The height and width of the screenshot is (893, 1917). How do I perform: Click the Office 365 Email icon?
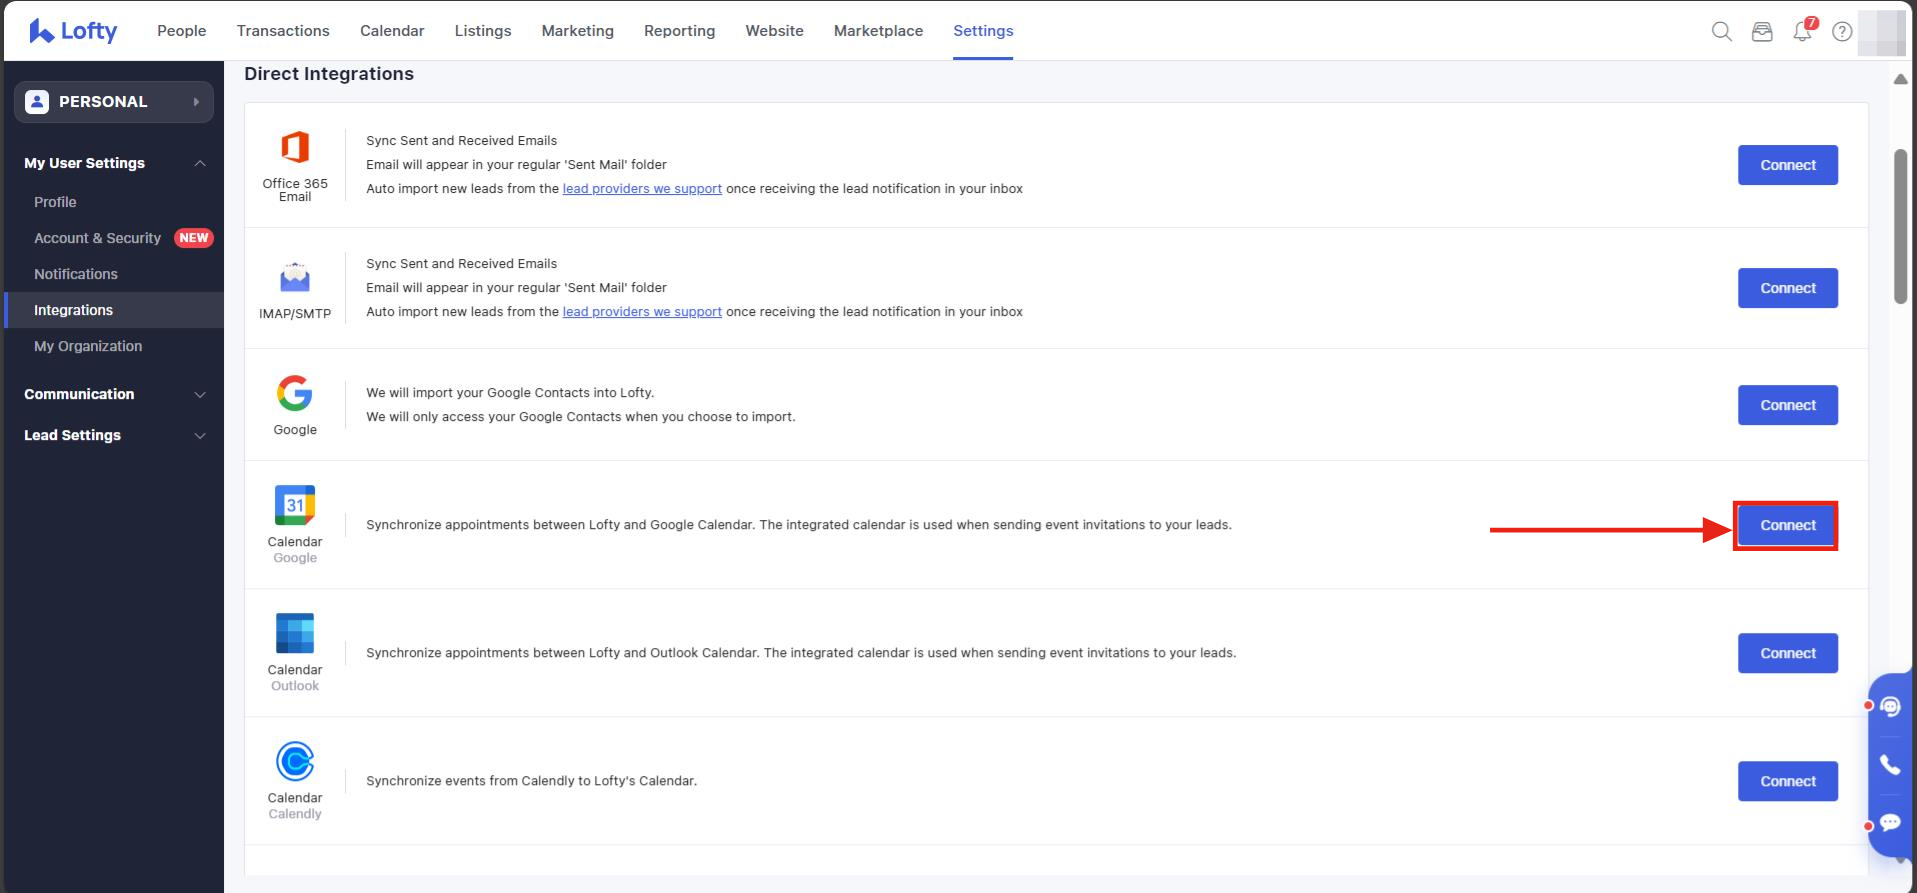295,148
